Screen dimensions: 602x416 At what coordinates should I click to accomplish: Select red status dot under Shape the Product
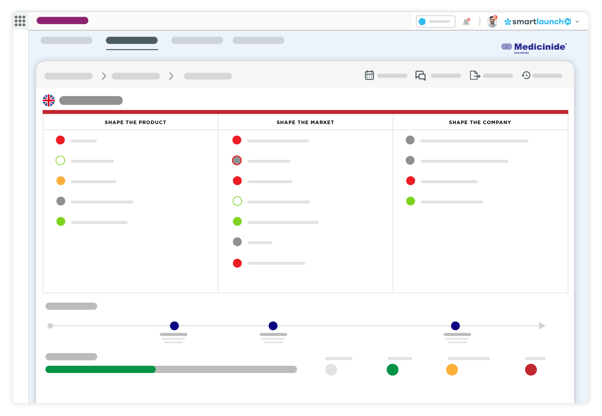click(60, 140)
